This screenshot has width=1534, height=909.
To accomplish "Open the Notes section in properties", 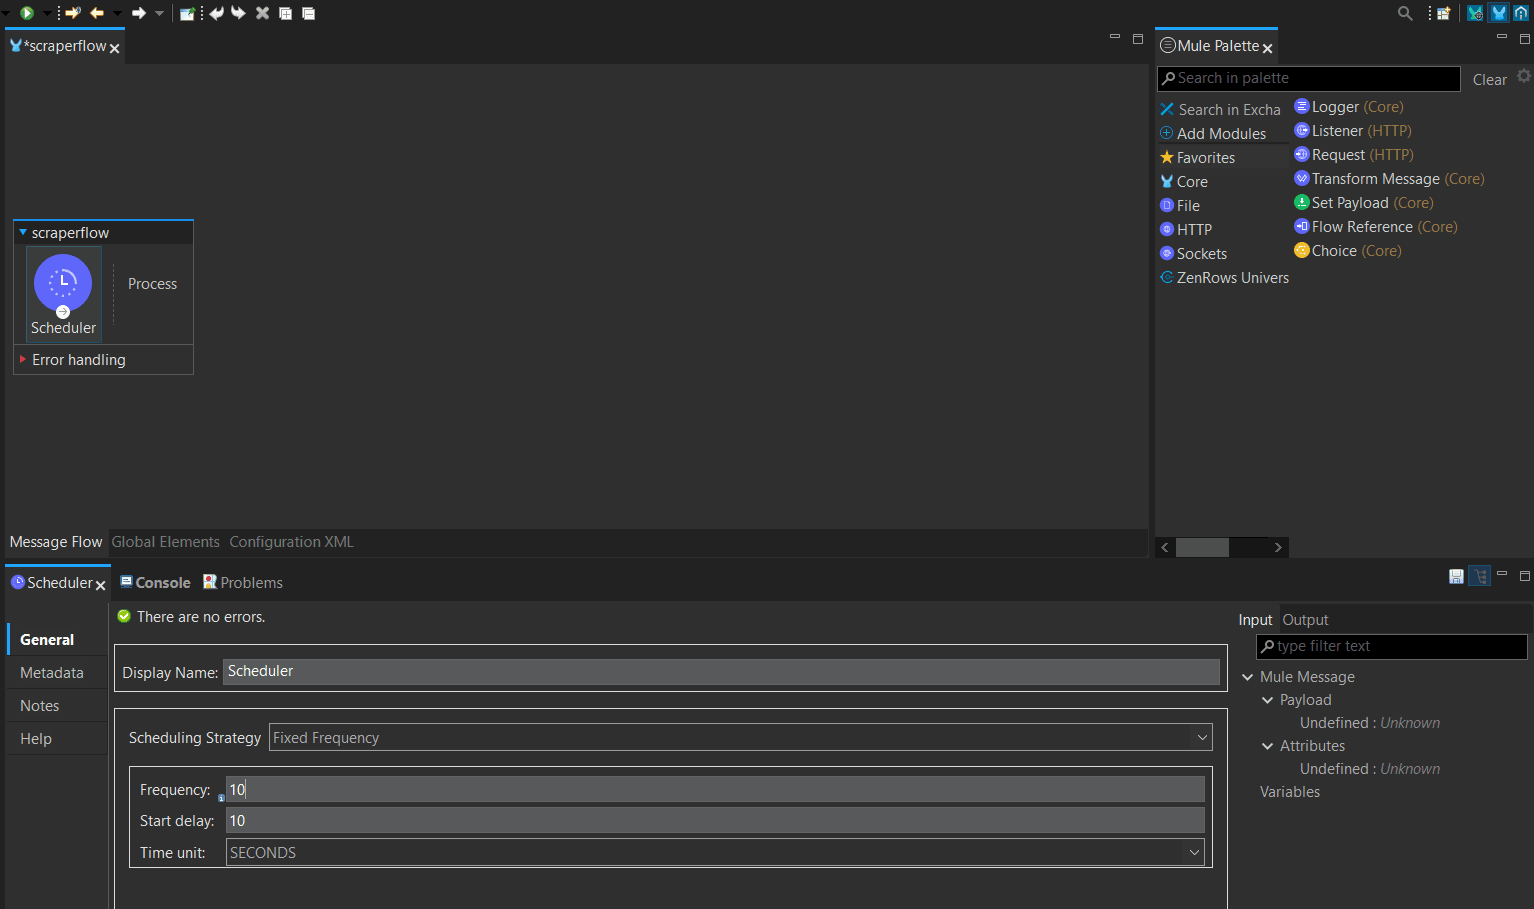I will (x=40, y=706).
